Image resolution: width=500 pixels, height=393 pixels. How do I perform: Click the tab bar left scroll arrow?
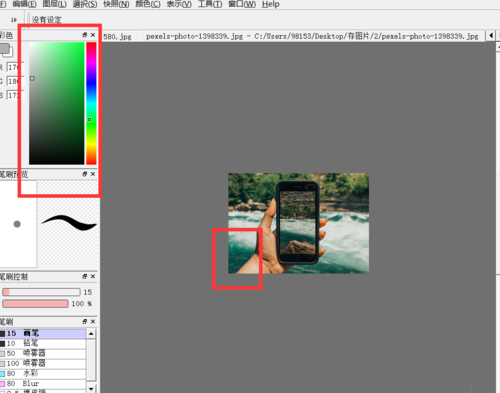click(x=491, y=36)
